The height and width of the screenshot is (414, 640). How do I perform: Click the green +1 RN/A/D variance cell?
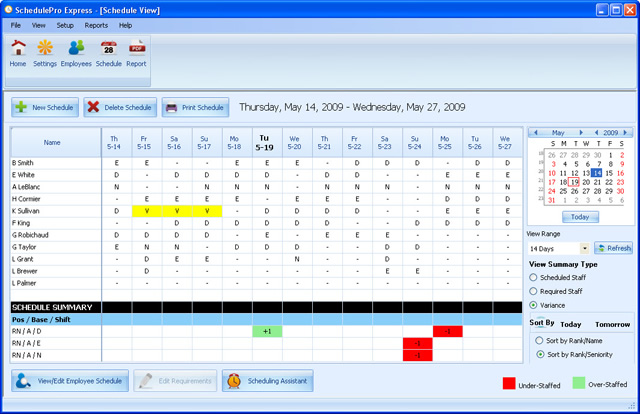(x=267, y=331)
